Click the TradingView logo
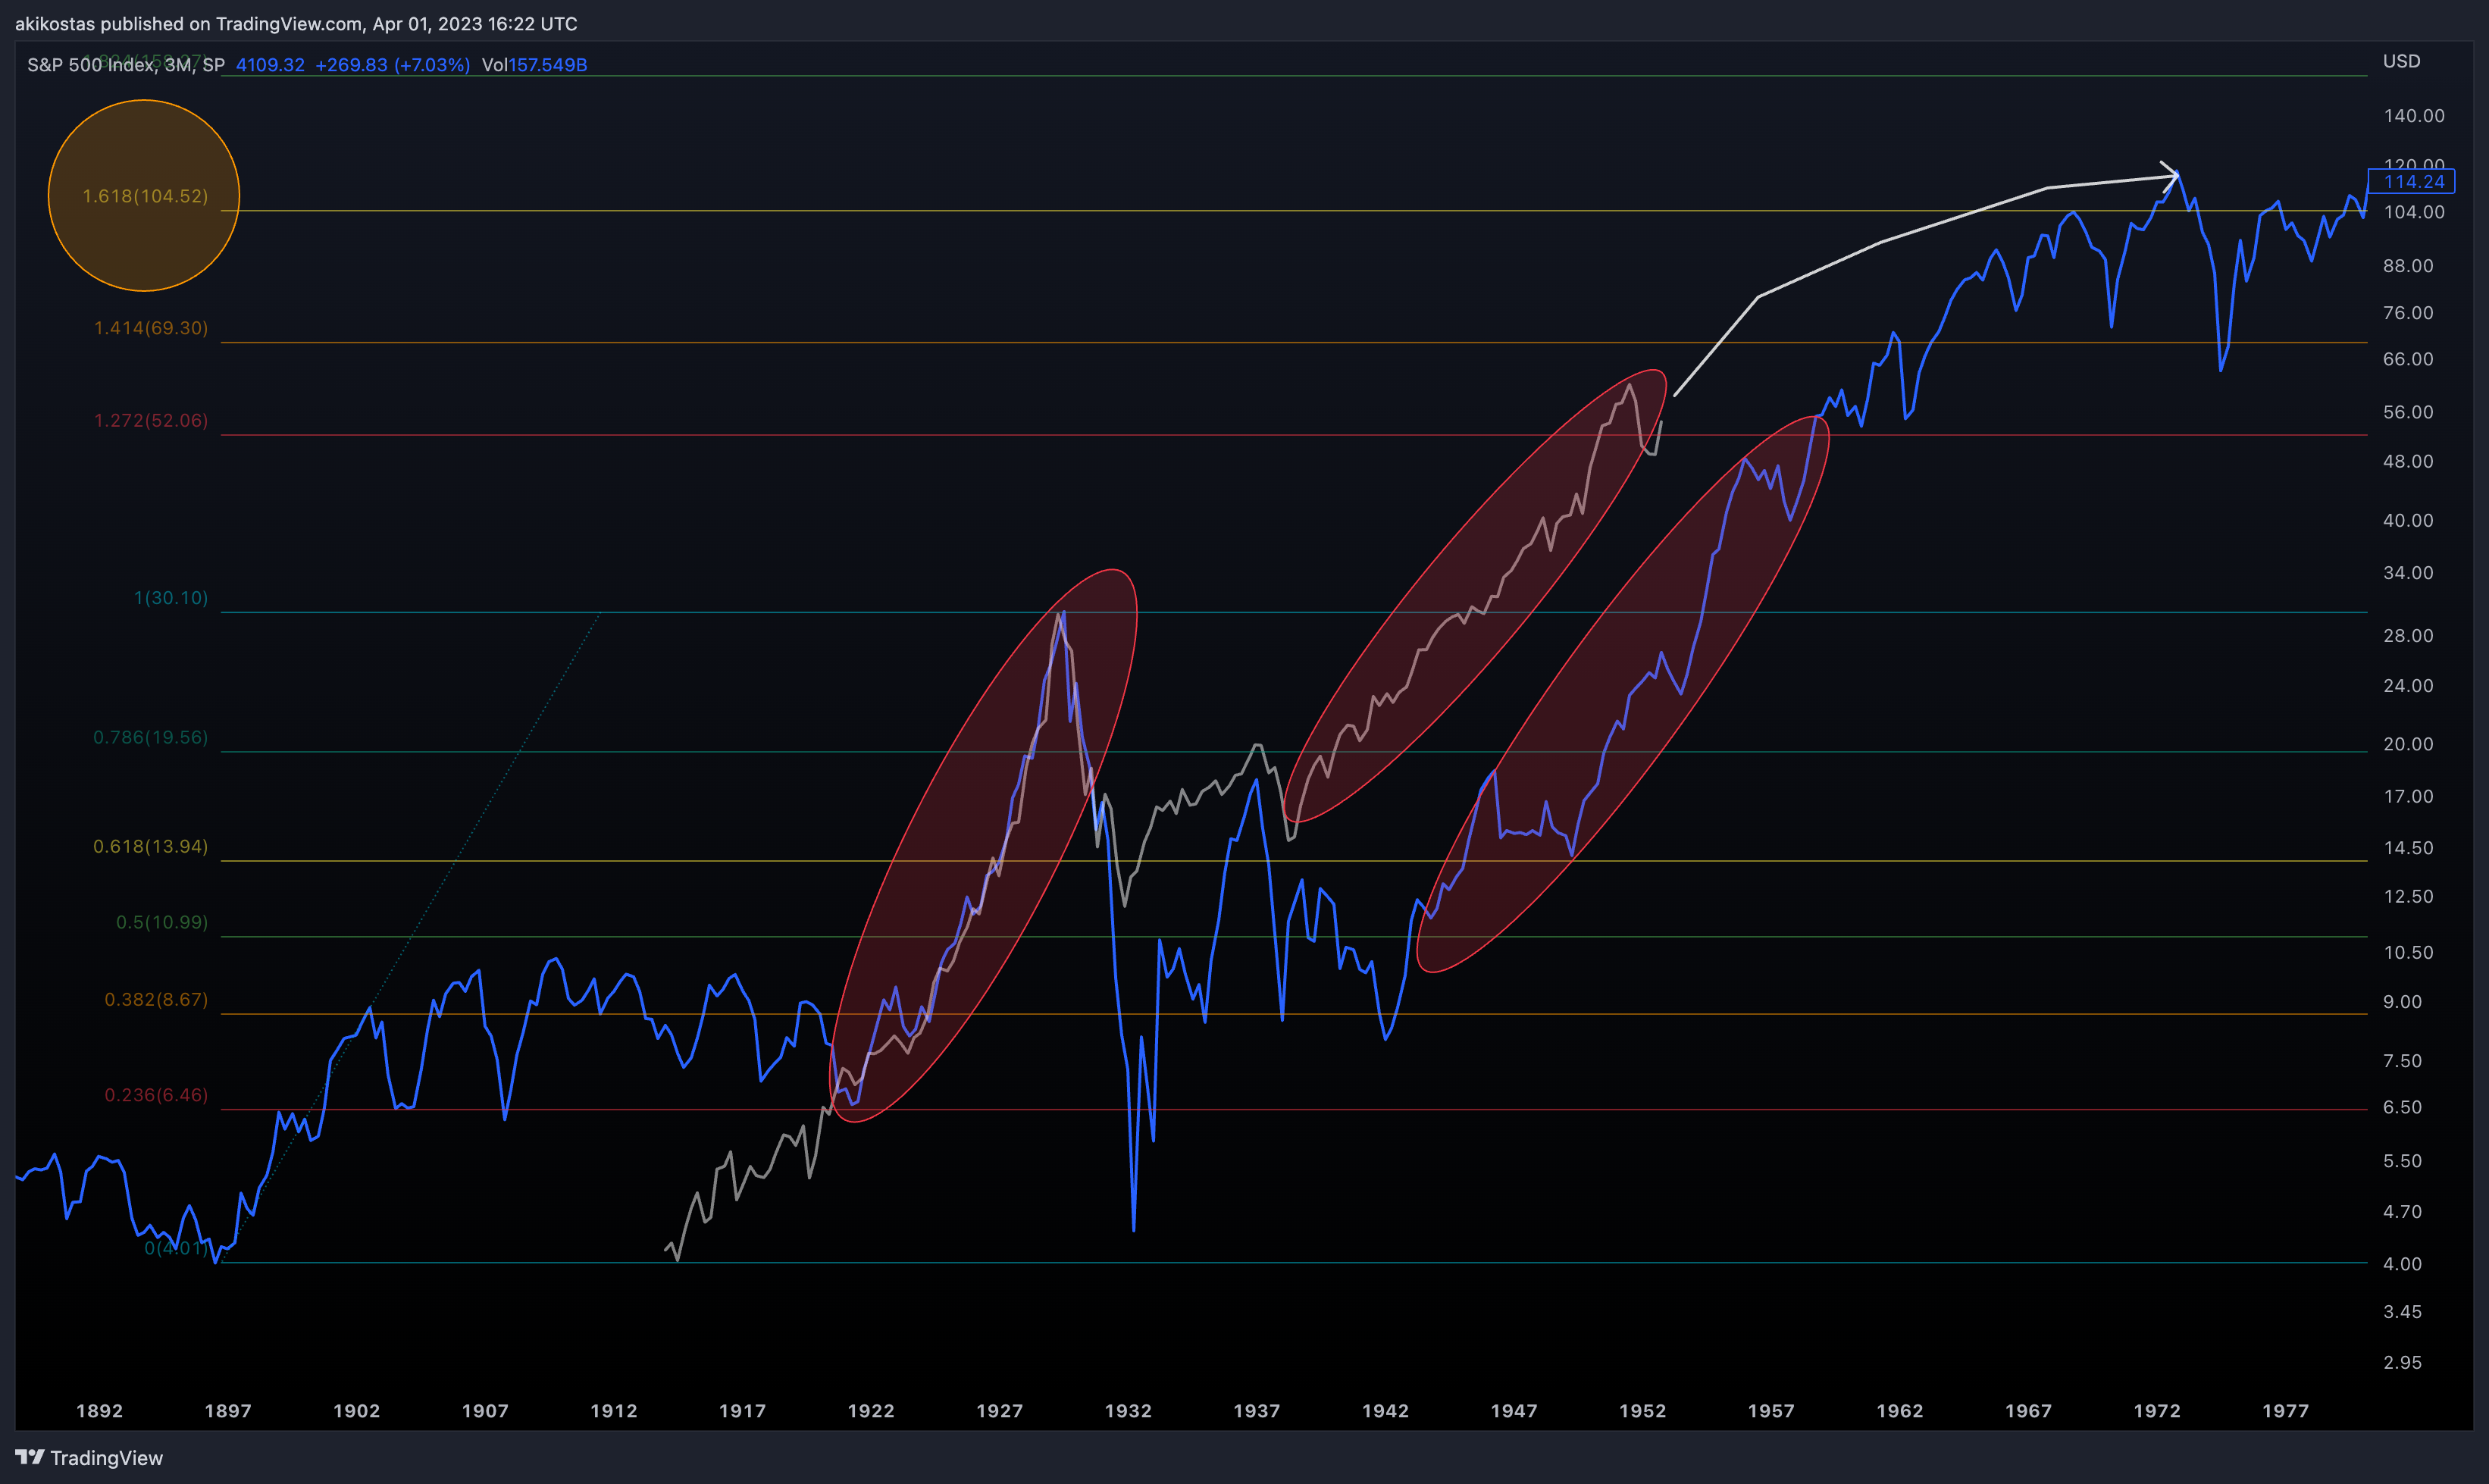2489x1484 pixels. coord(88,1457)
